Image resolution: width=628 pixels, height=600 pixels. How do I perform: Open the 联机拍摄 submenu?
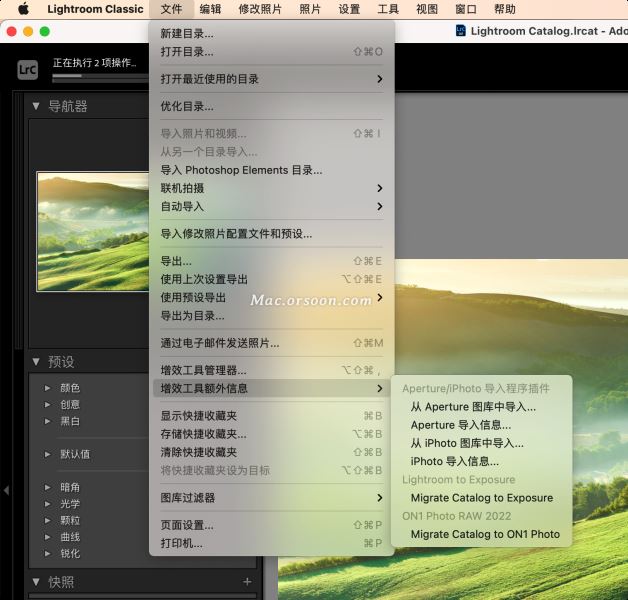272,188
